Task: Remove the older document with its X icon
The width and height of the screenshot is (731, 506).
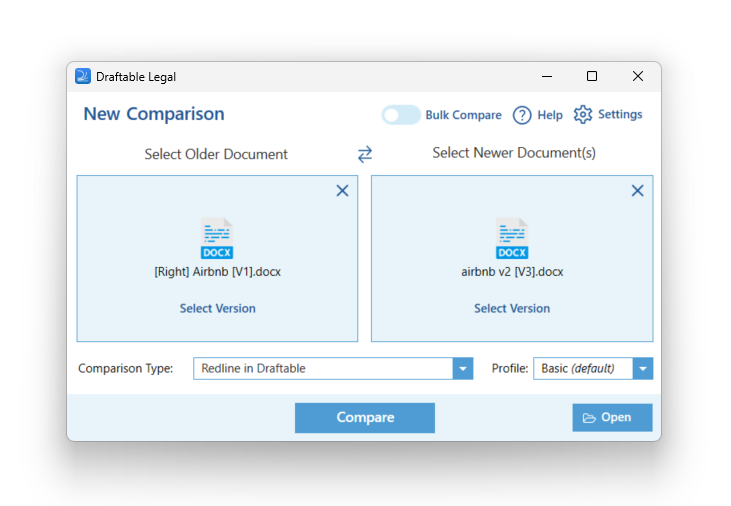Action: pos(342,190)
